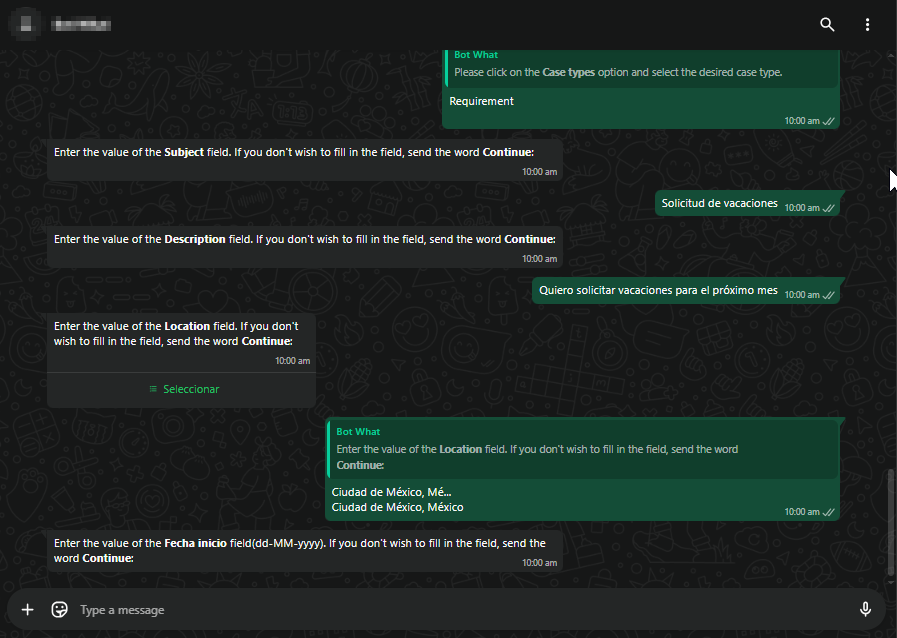
Task: Click the plus attach icon
Action: pos(28,610)
